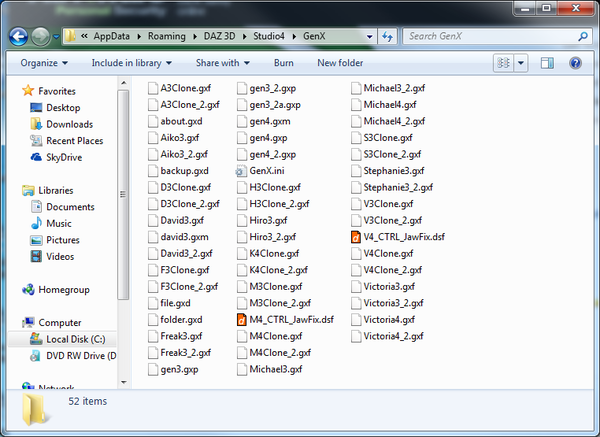Open the recent pages dropdown arrow
The width and height of the screenshot is (600, 437).
click(56, 37)
